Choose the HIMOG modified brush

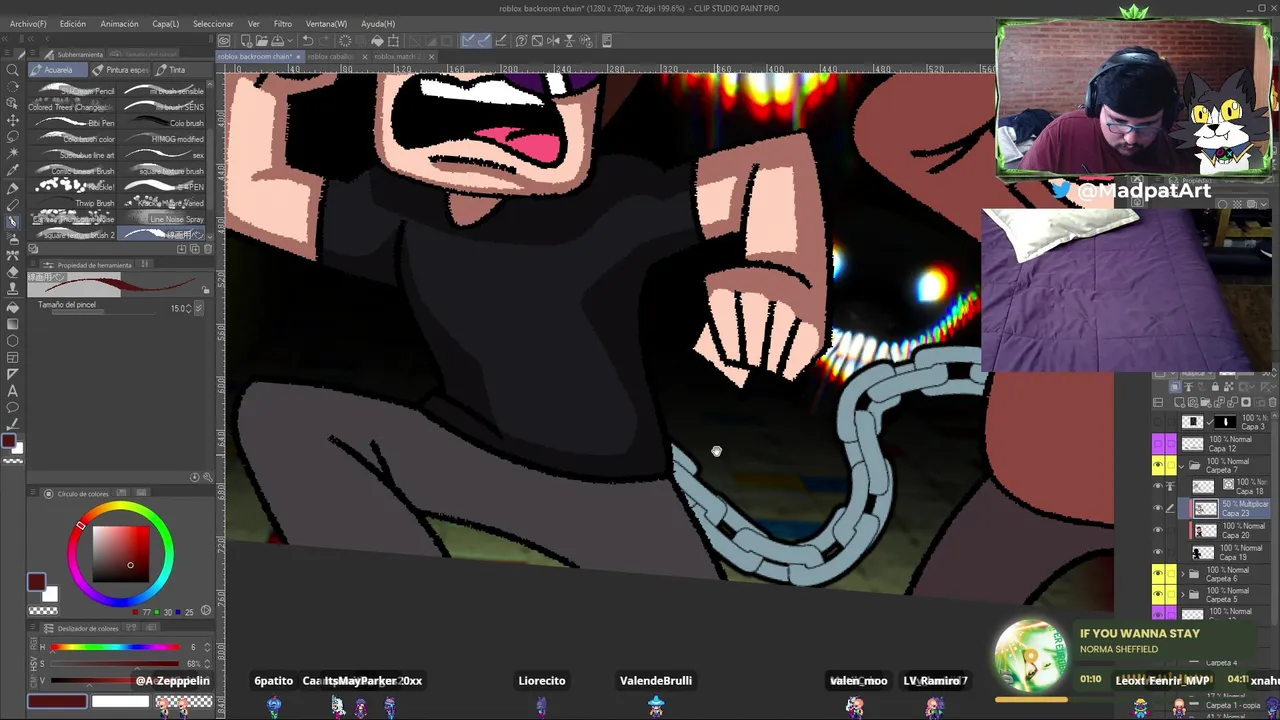(x=162, y=139)
